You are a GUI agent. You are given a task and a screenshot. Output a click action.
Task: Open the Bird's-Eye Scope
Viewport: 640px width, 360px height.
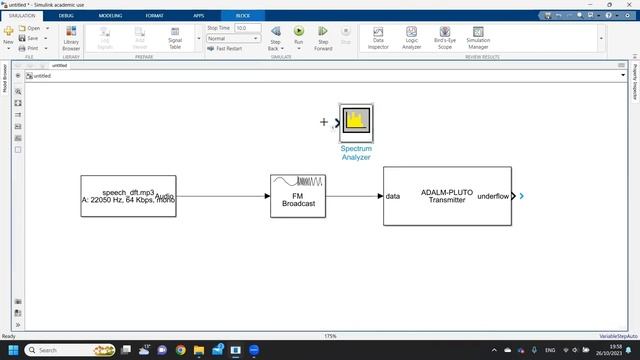point(445,38)
